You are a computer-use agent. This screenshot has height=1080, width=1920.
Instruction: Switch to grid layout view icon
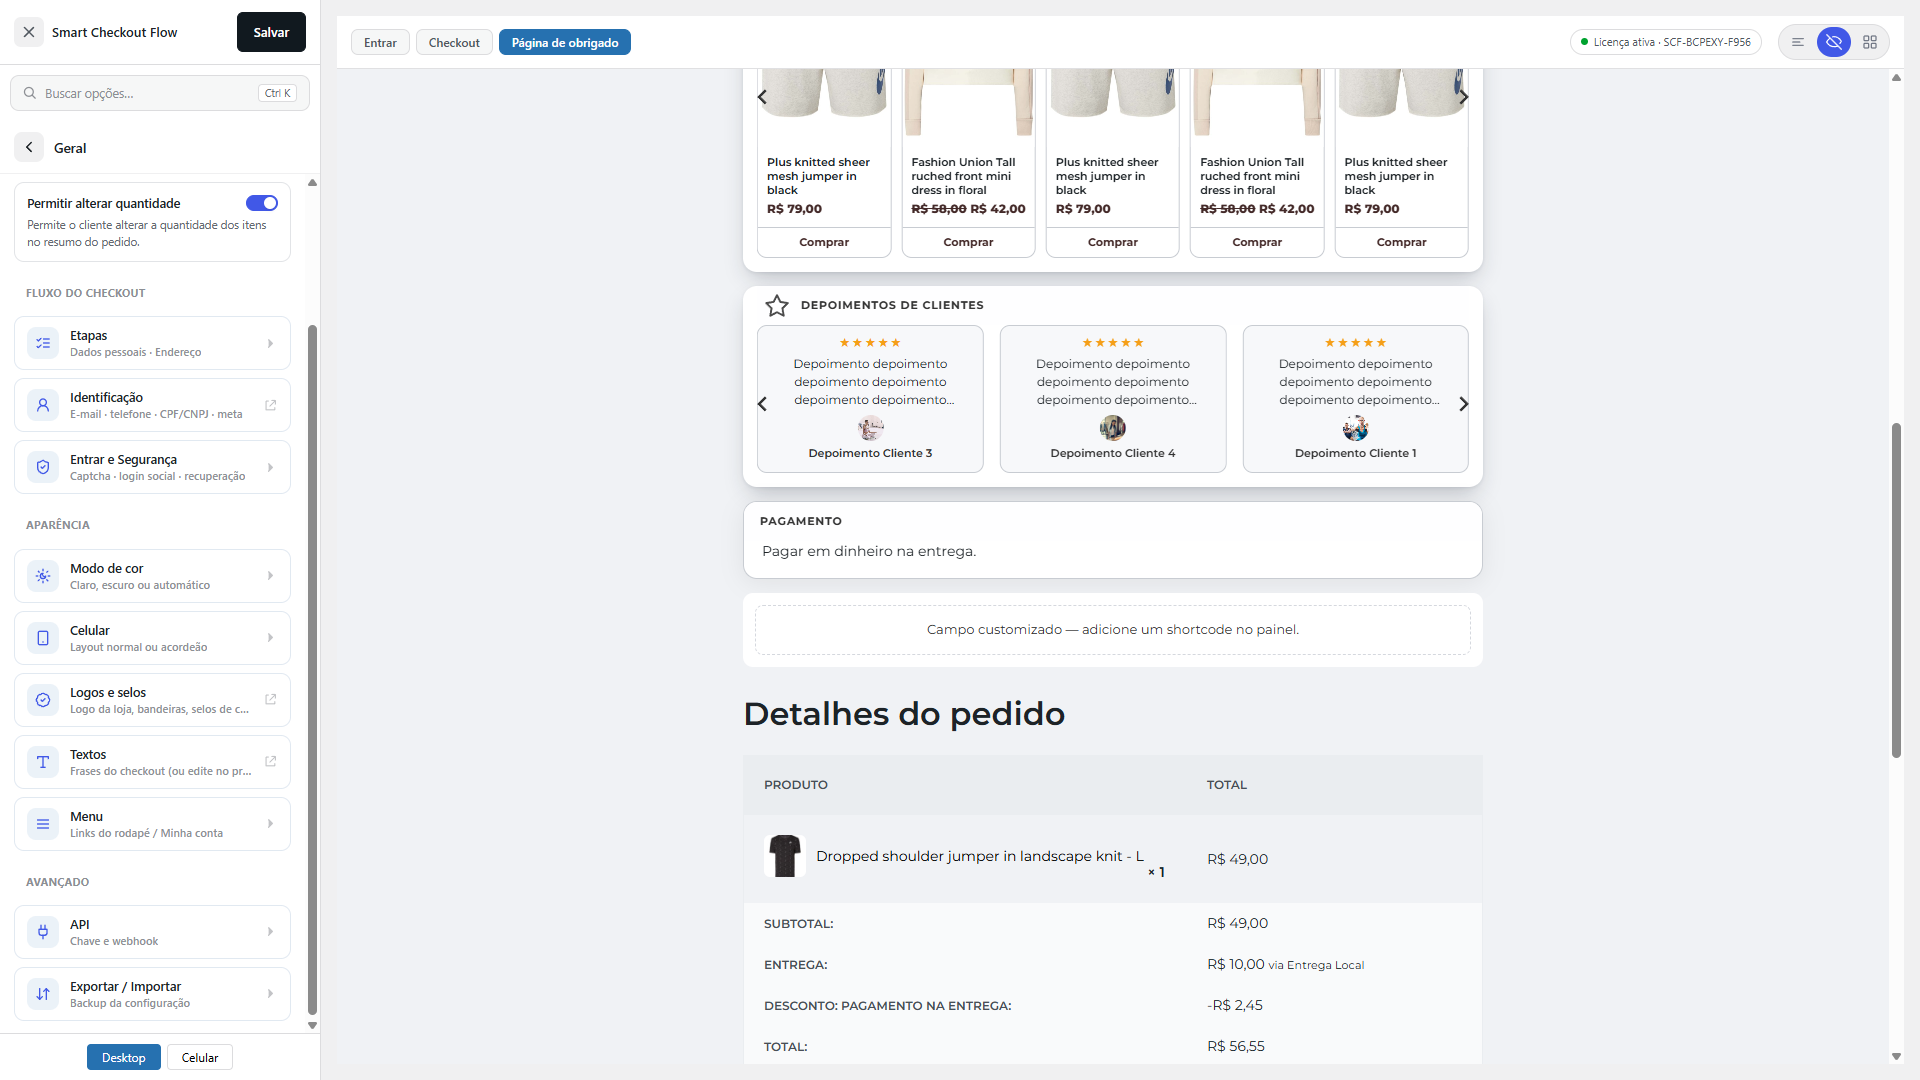click(x=1870, y=42)
